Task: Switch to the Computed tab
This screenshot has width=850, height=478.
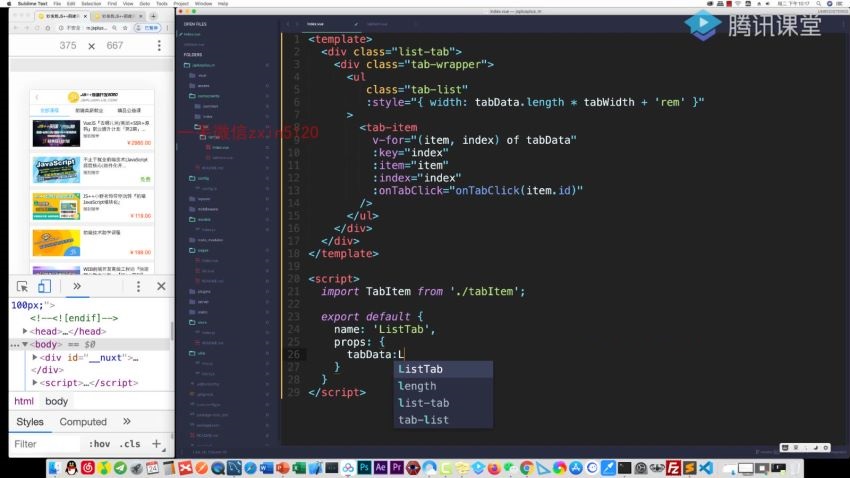Action: [x=83, y=422]
